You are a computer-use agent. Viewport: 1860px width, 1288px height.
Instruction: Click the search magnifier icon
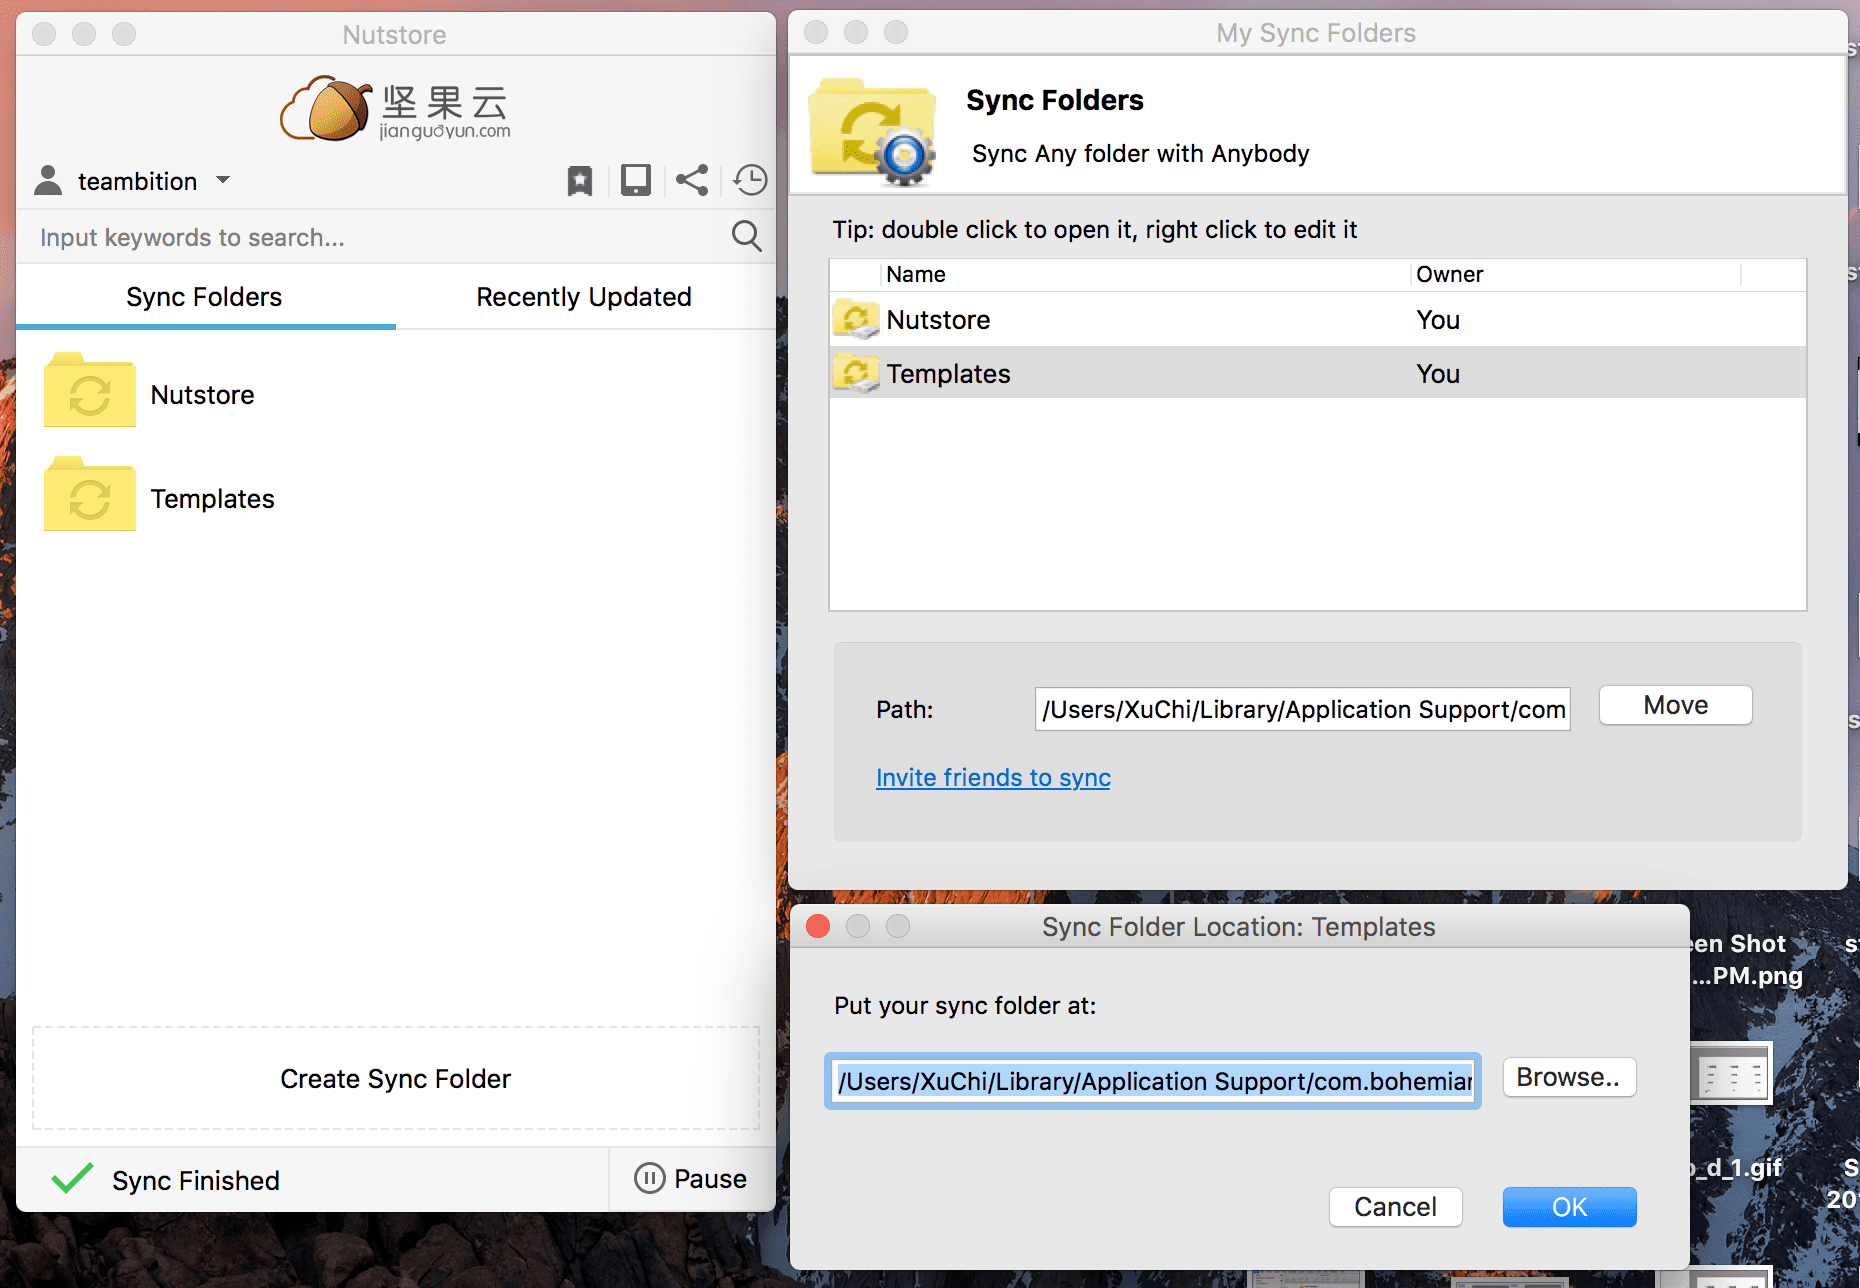coord(747,236)
